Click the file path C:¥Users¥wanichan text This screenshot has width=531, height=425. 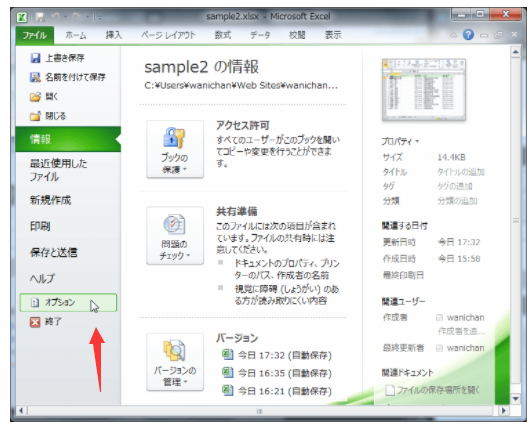coord(241,85)
